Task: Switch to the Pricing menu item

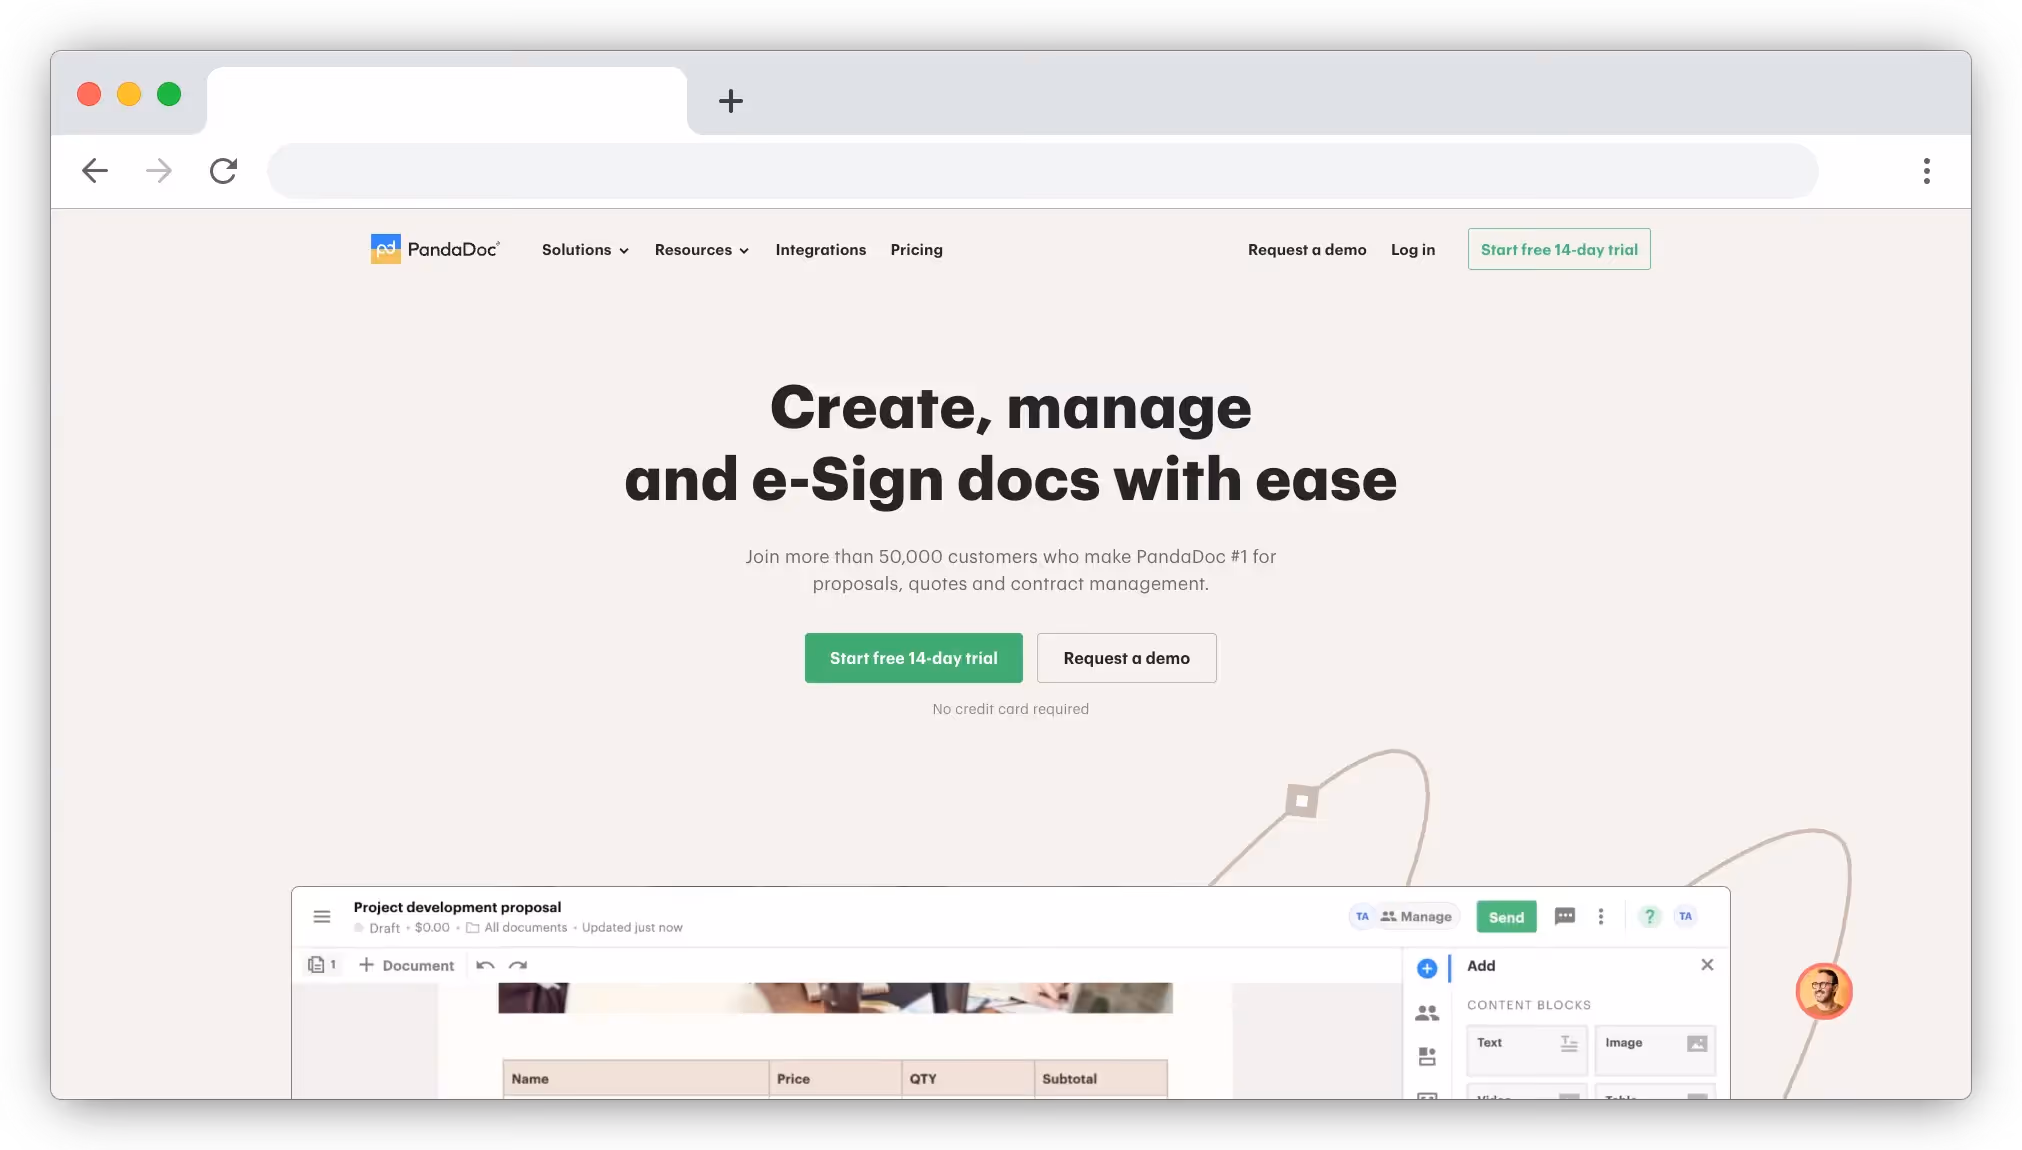Action: click(915, 250)
